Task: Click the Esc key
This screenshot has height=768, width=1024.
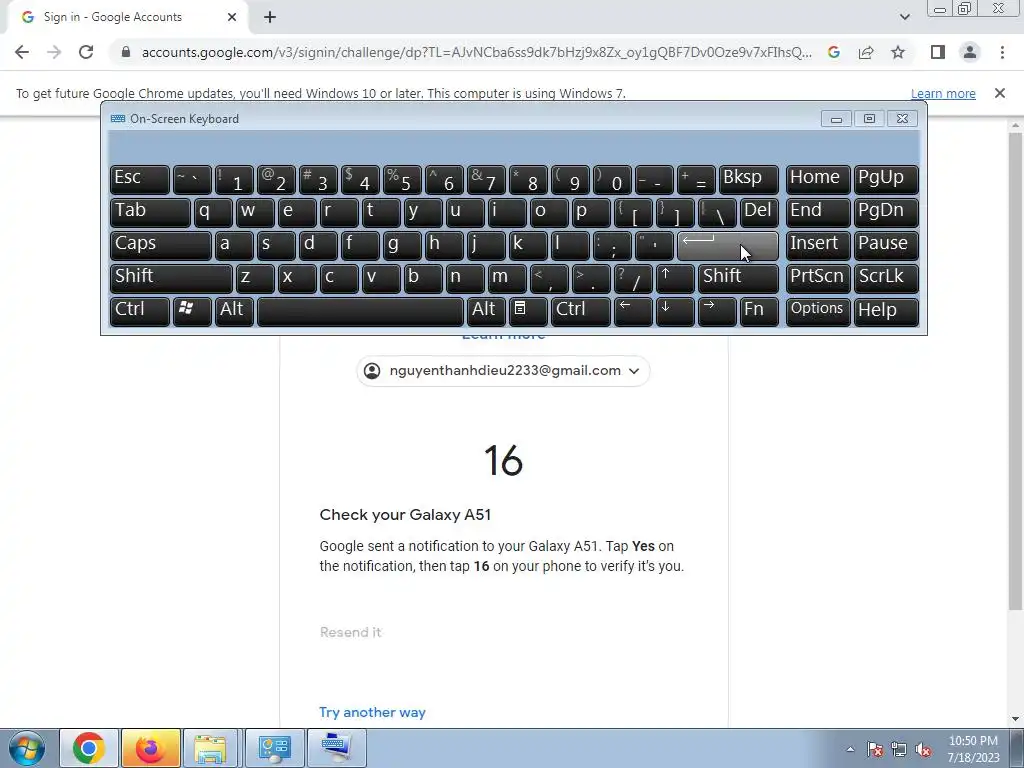Action: [139, 180]
